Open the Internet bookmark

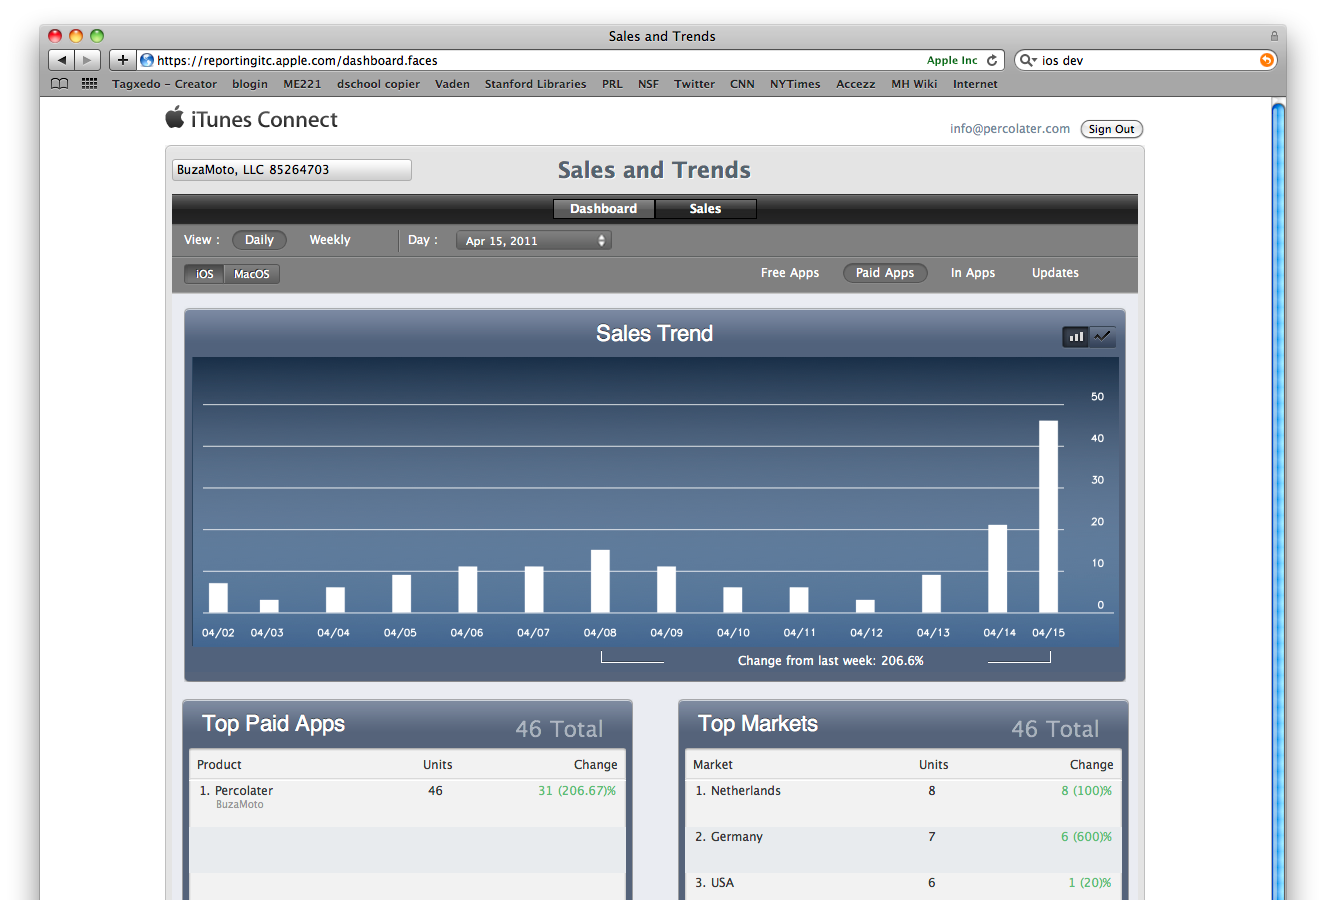pos(975,84)
